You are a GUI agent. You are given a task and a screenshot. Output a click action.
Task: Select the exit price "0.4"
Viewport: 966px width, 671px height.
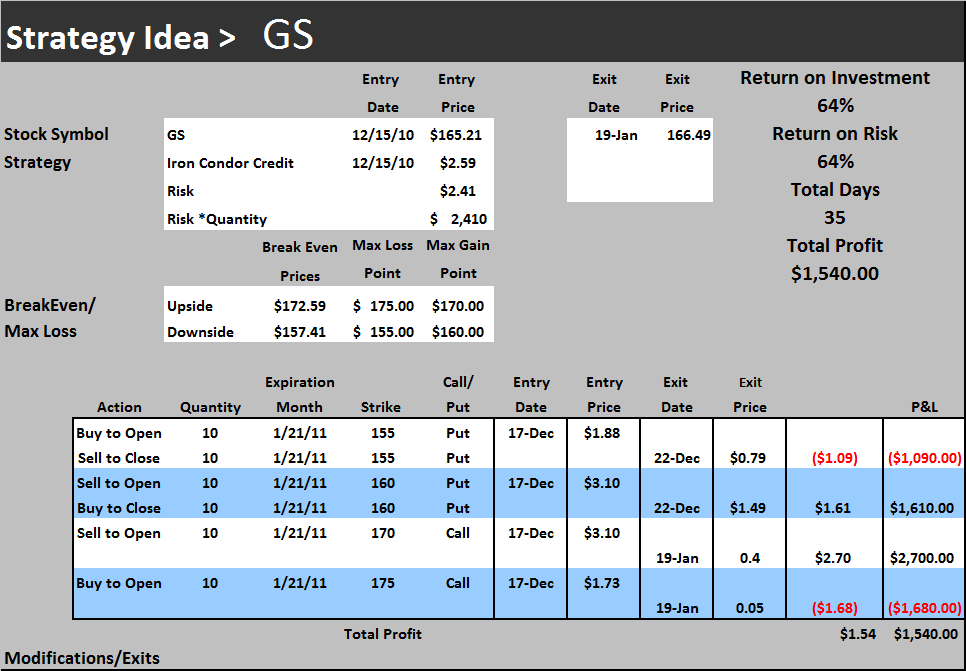tap(750, 558)
